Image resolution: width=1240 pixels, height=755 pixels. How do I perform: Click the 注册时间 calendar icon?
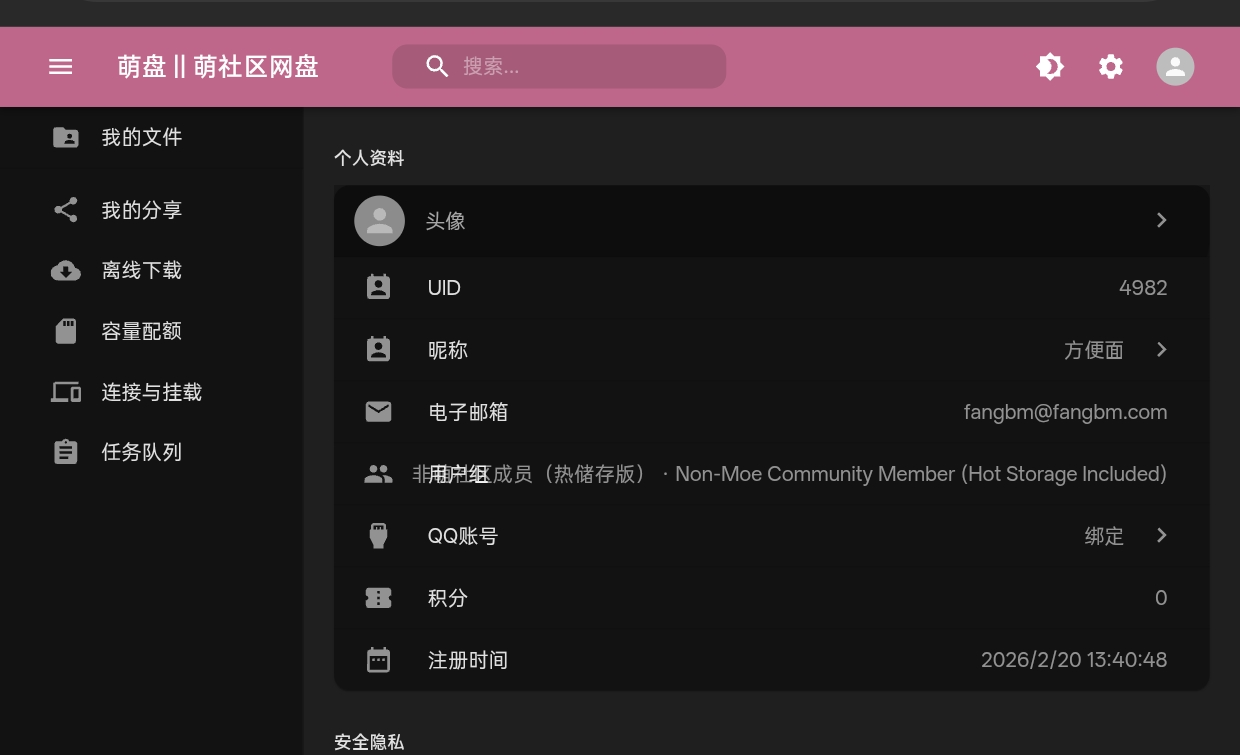378,660
